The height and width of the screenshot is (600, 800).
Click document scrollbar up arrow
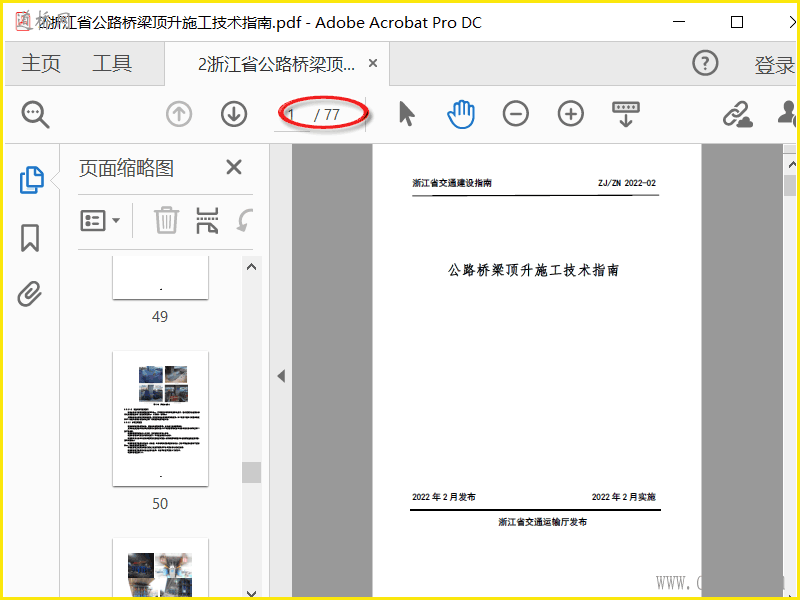[792, 164]
